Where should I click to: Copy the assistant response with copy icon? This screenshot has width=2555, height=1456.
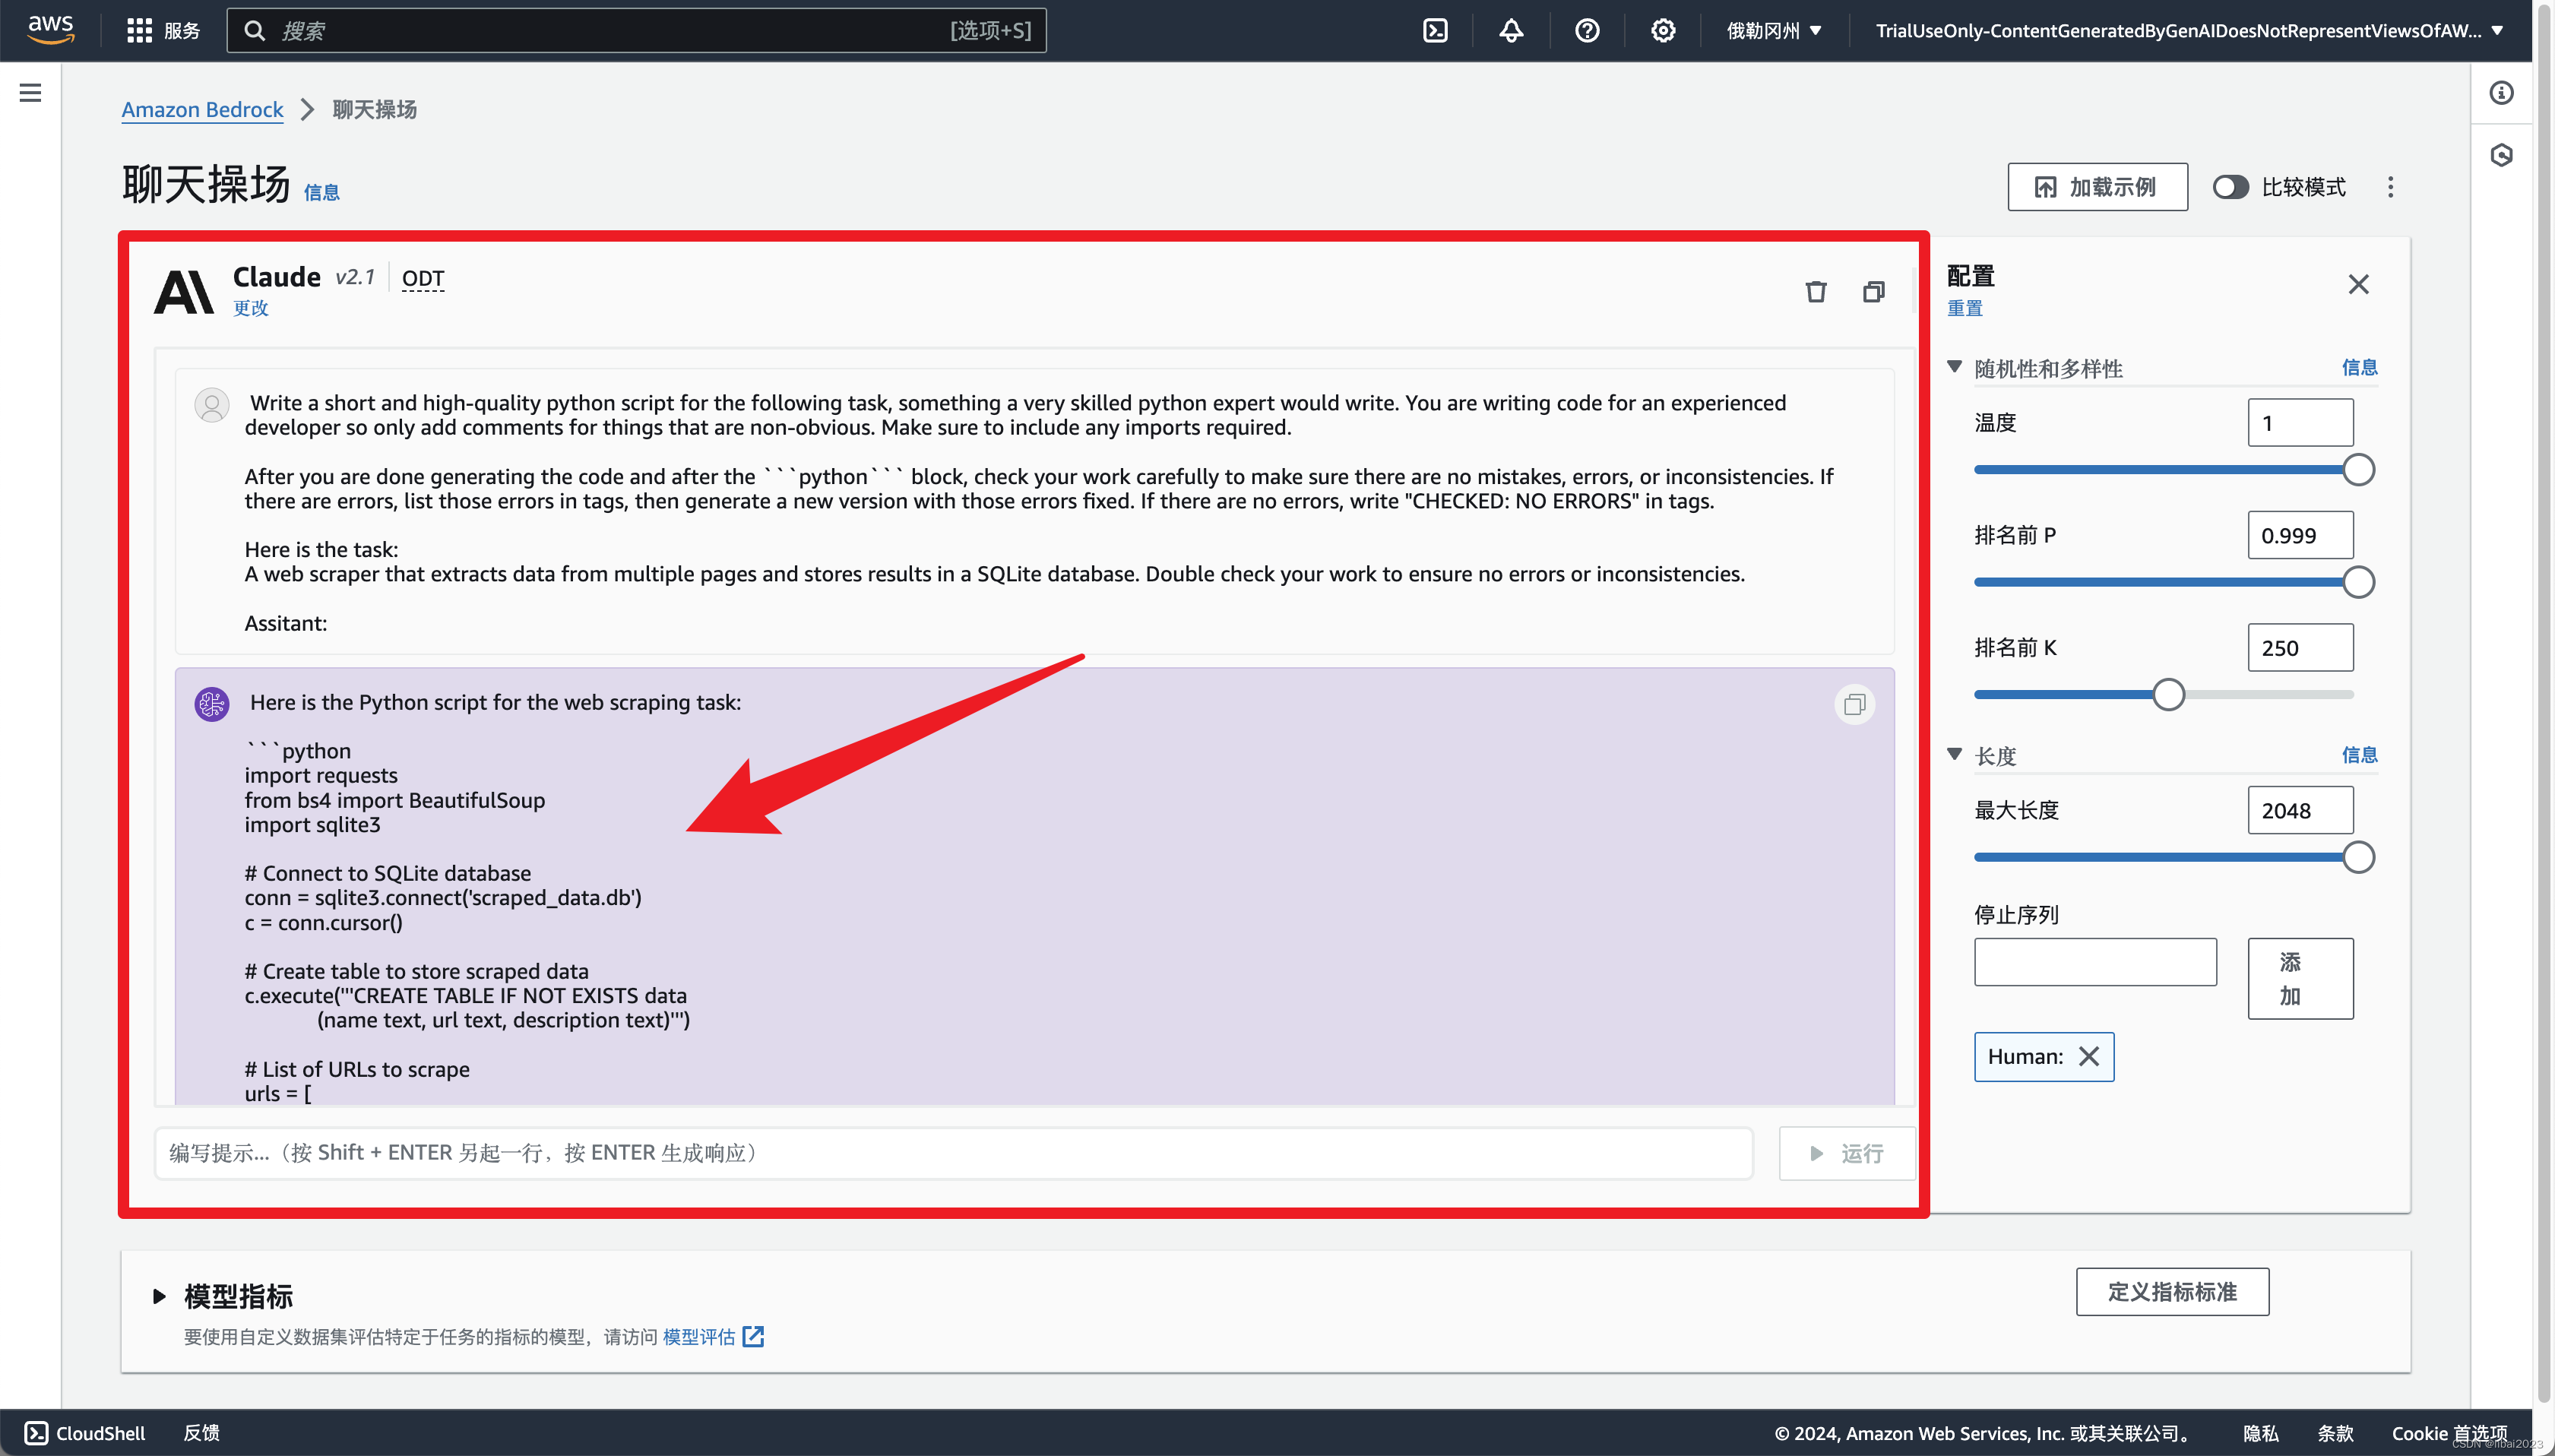1855,704
